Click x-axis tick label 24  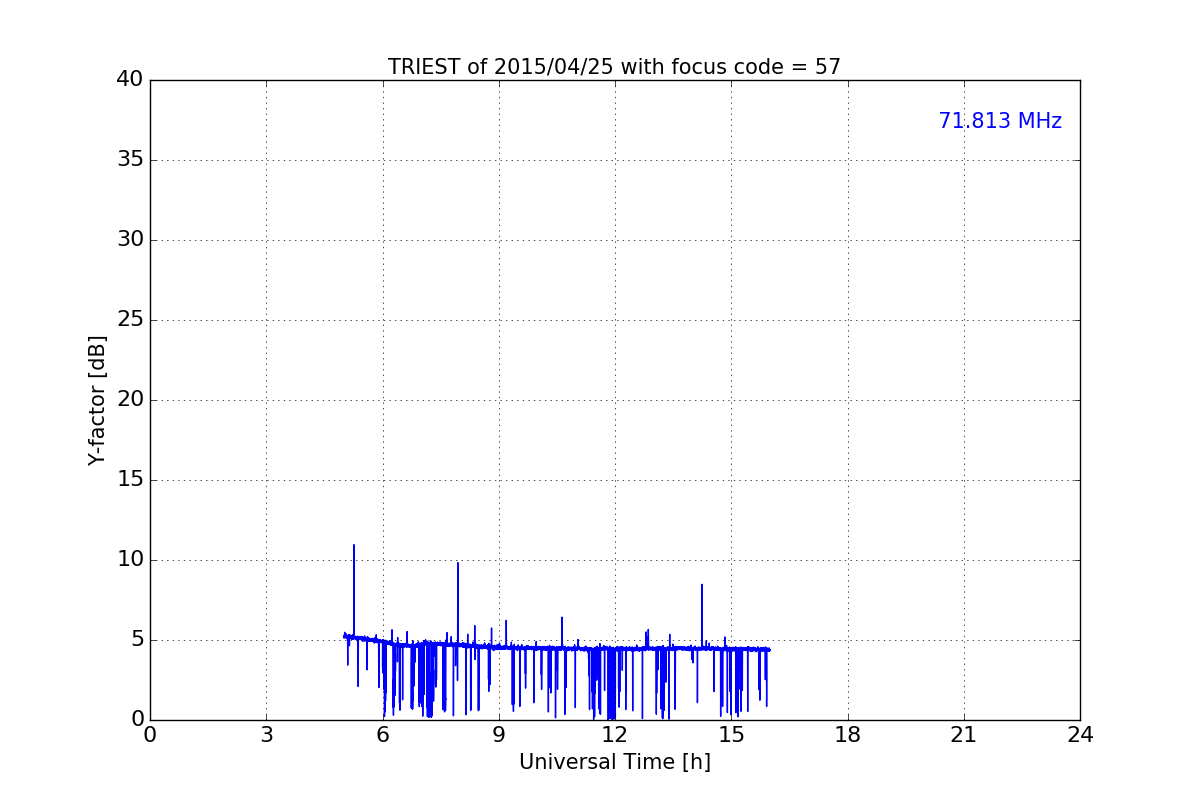point(1080,735)
